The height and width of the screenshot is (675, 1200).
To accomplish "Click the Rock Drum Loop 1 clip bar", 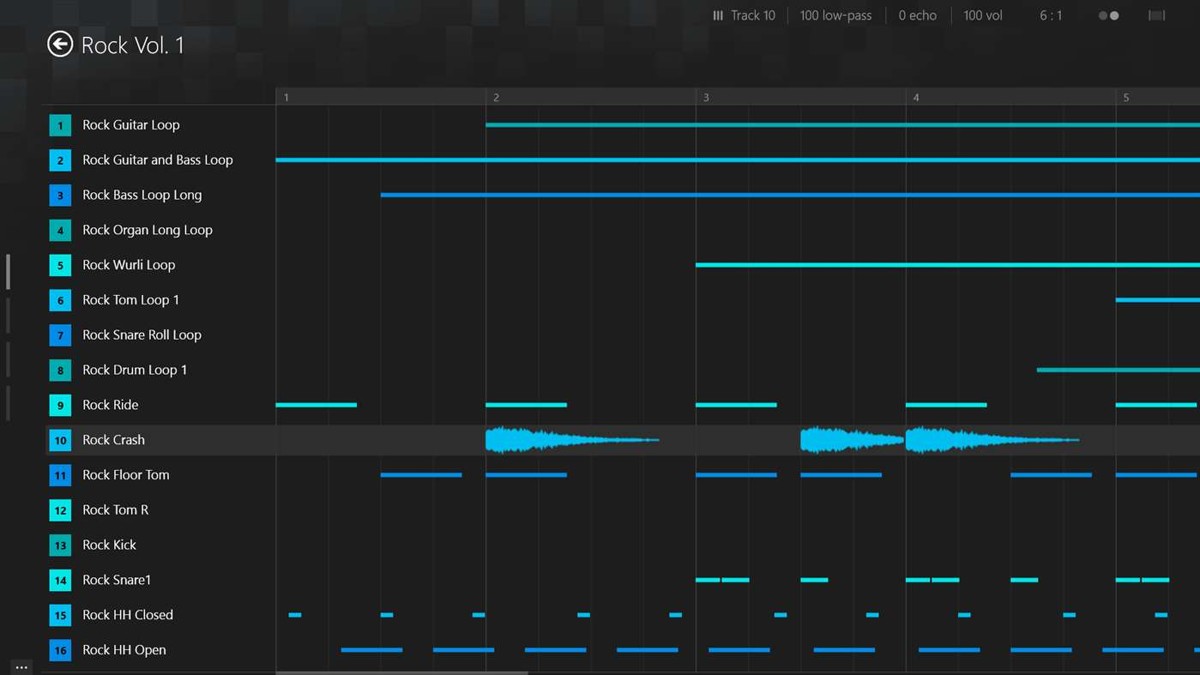I will tap(1115, 370).
